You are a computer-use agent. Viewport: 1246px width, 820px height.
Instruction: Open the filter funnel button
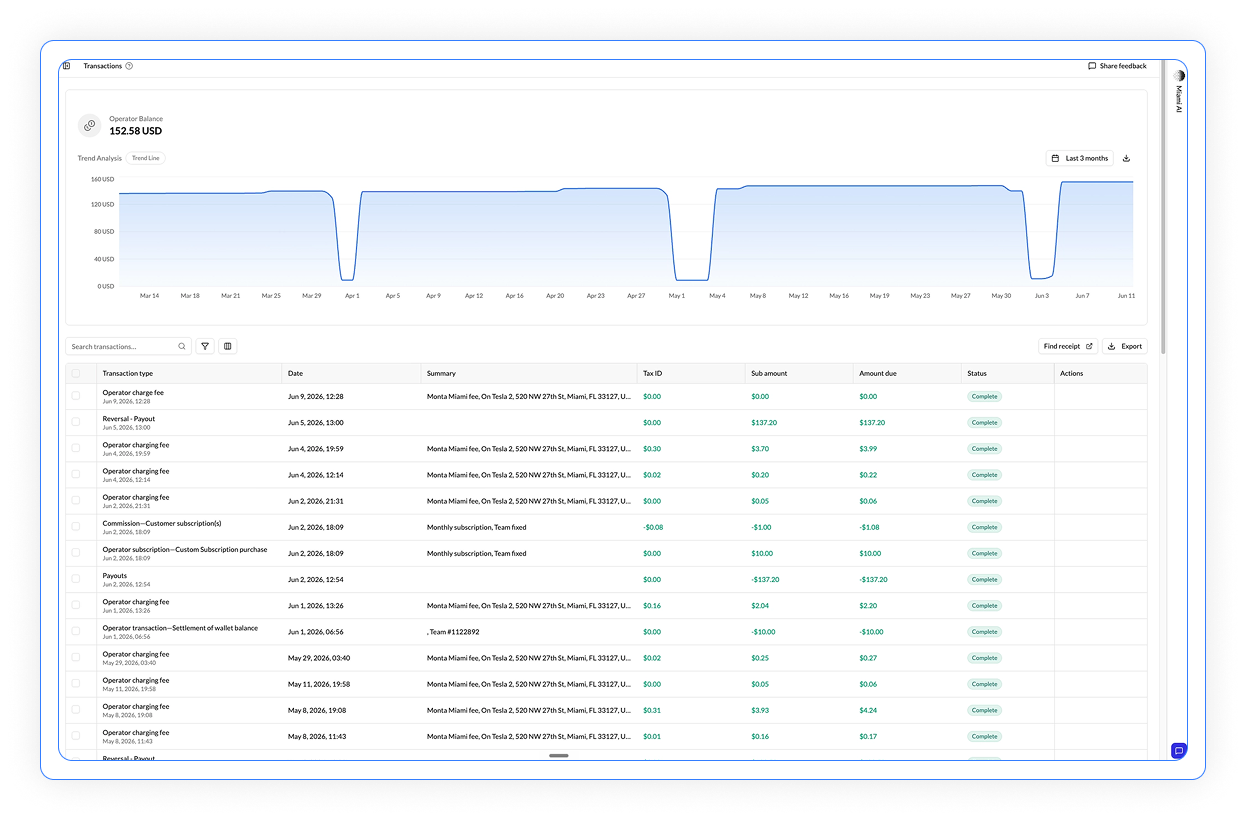tap(205, 346)
